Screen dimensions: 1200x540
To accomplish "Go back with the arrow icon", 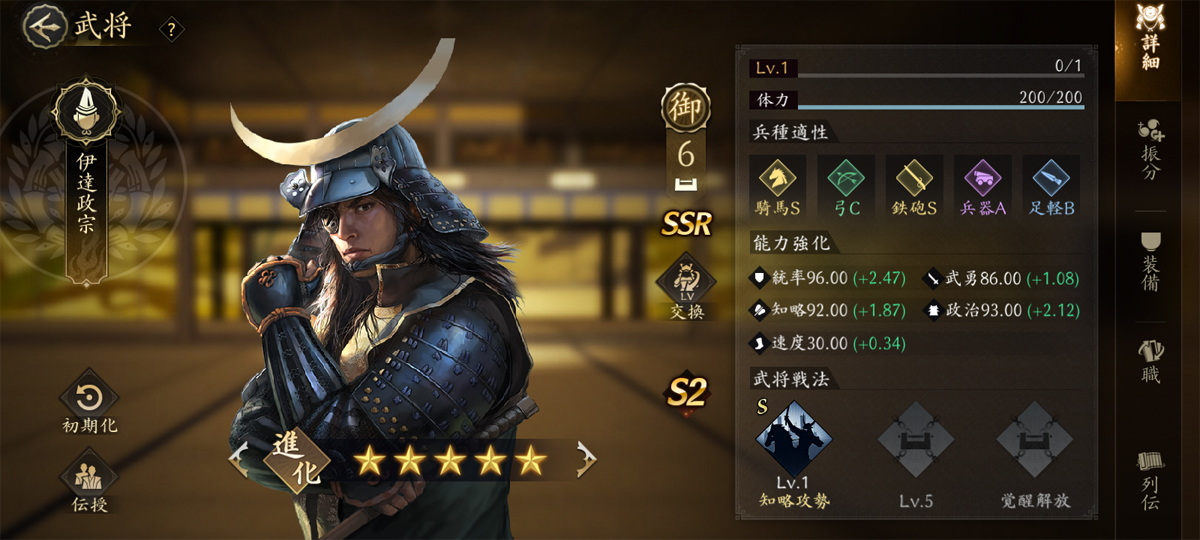I will point(43,27).
